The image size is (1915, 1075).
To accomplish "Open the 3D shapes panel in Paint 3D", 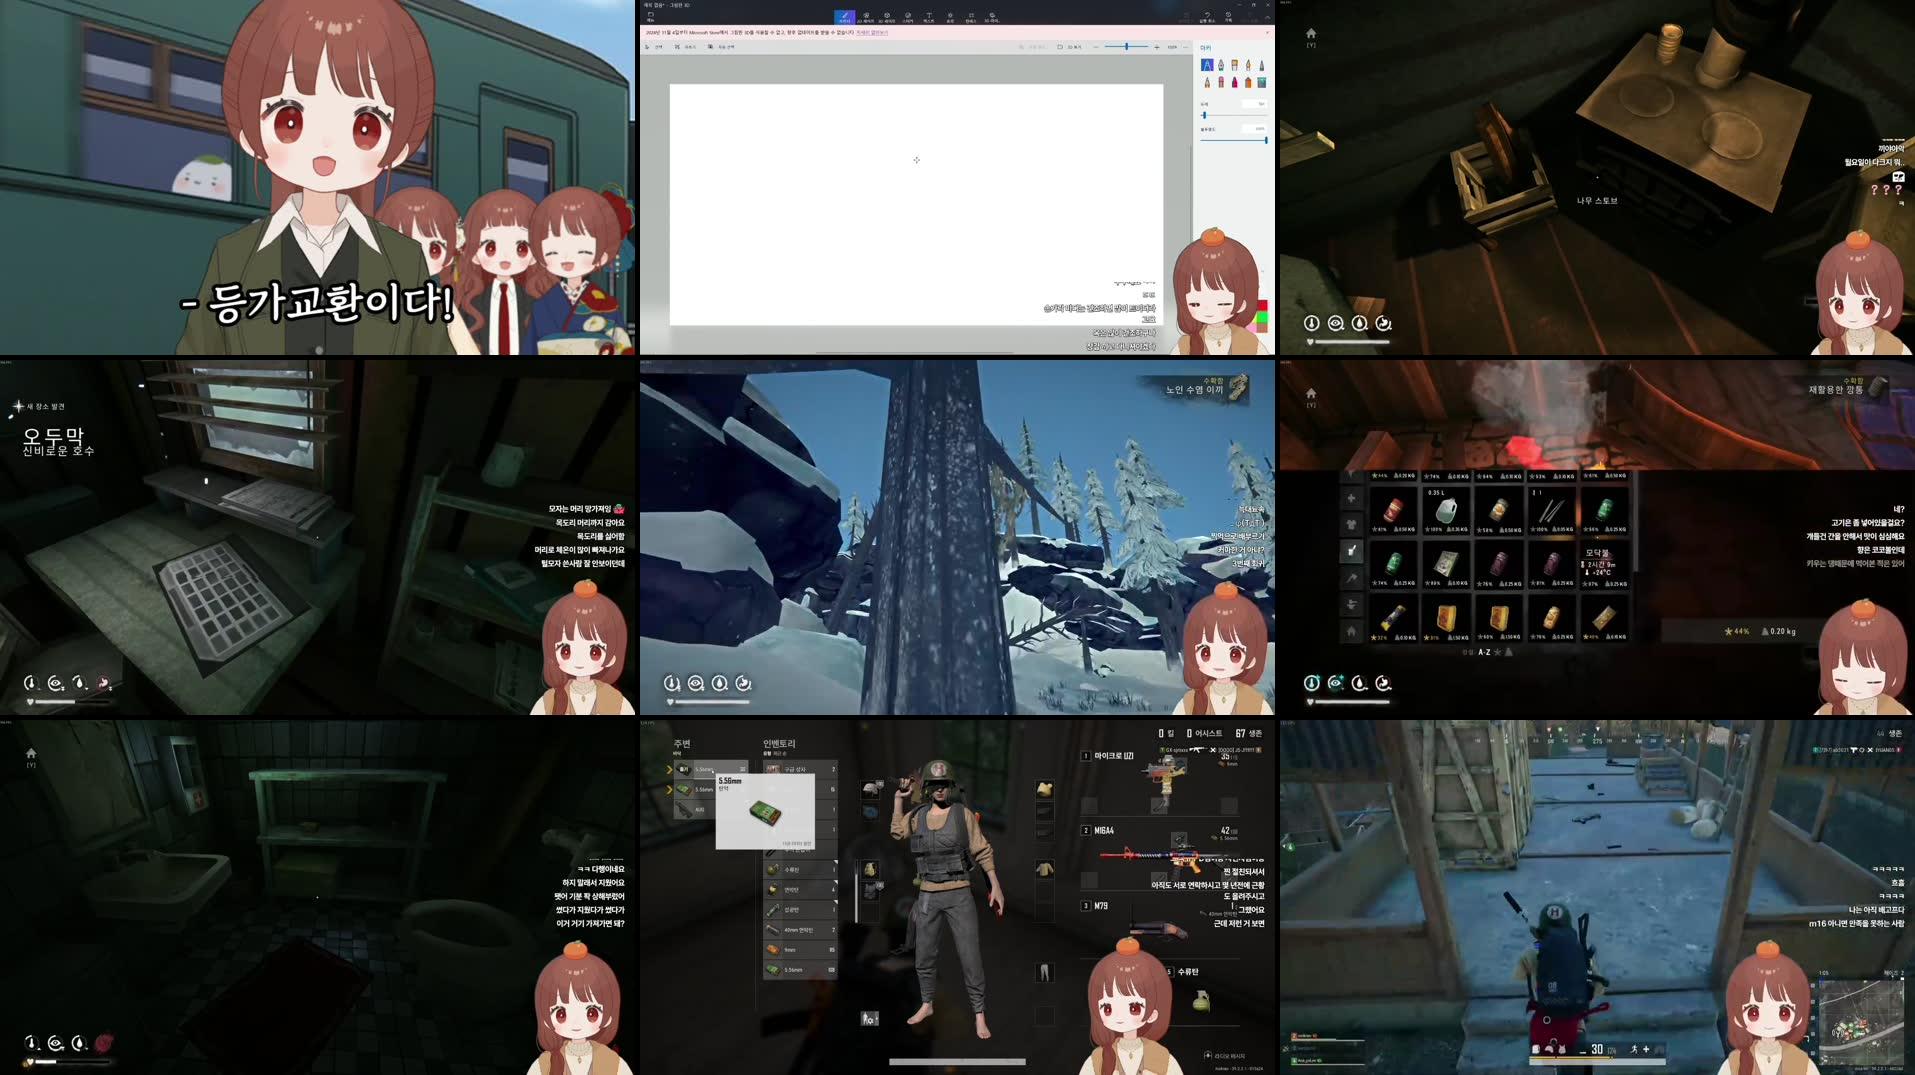I will tap(887, 16).
